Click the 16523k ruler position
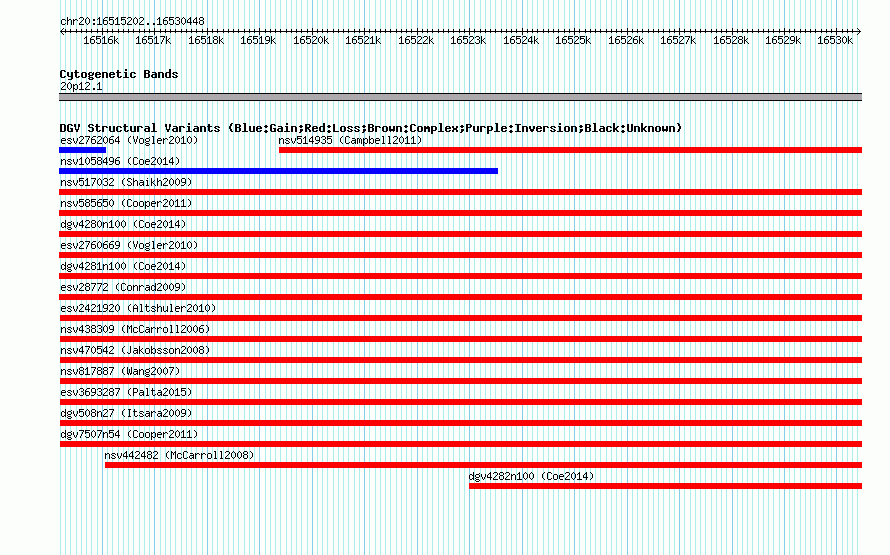The width and height of the screenshot is (890, 555). coord(468,40)
